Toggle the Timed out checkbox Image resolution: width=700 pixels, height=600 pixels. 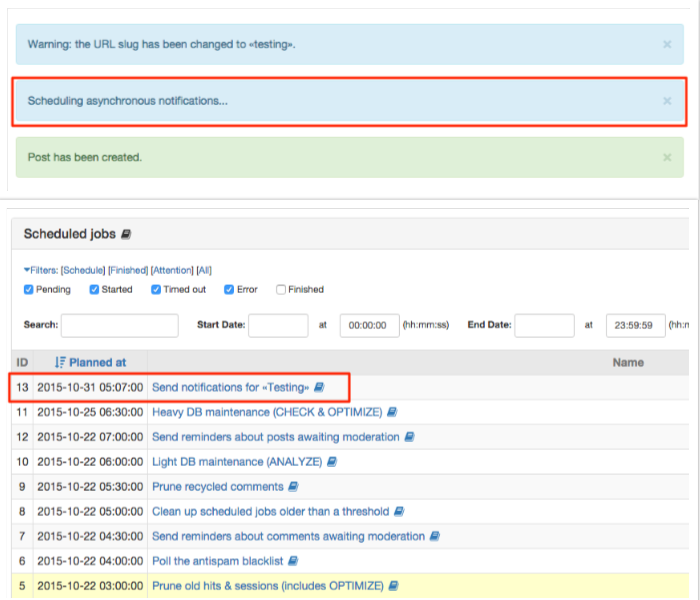(156, 290)
